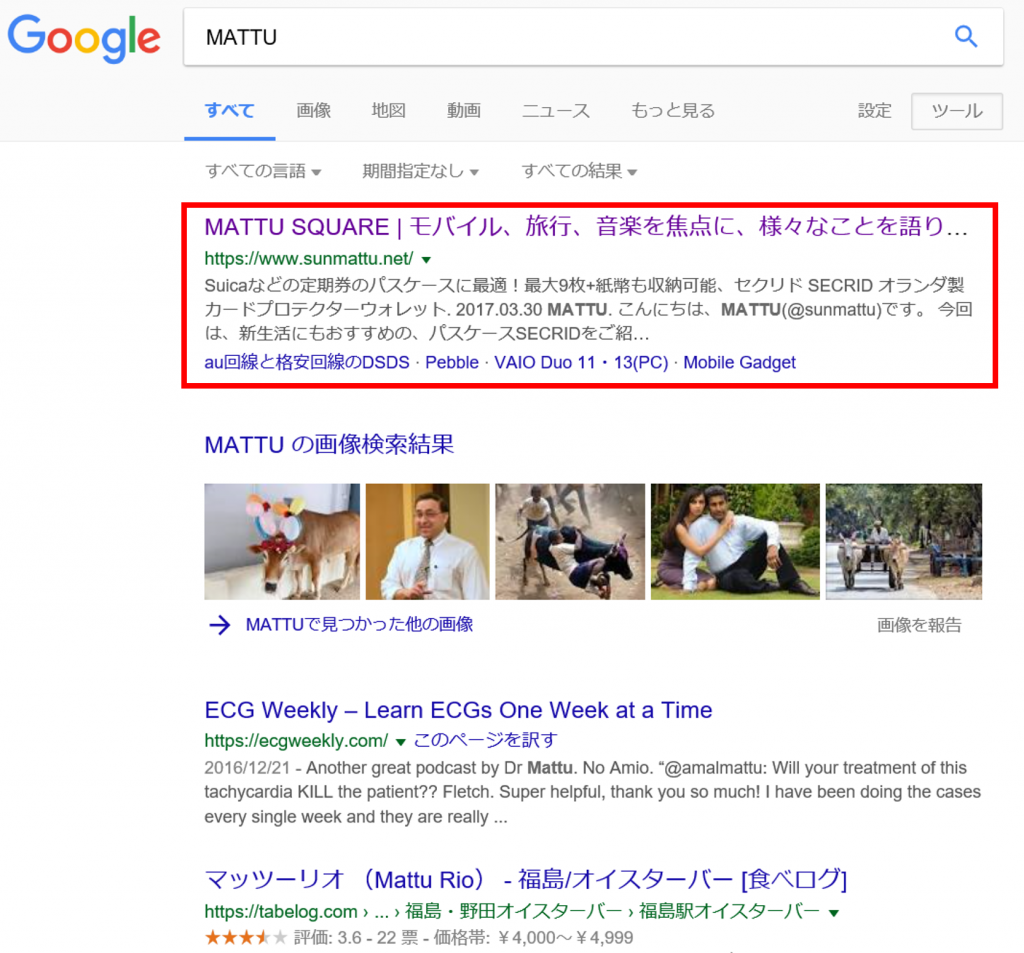
Task: Open the dropdown arrow beside ecgweekly.com URL
Action: (400, 741)
